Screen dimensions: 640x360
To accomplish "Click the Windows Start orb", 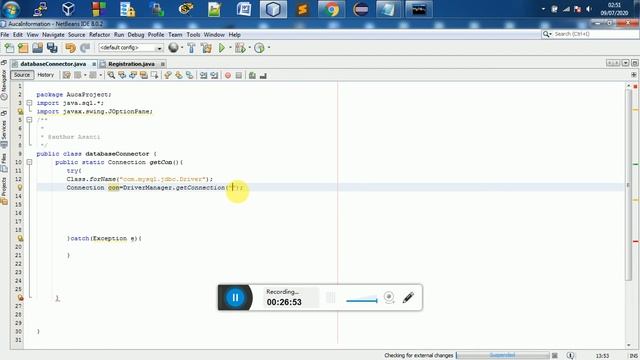I will click(x=11, y=9).
